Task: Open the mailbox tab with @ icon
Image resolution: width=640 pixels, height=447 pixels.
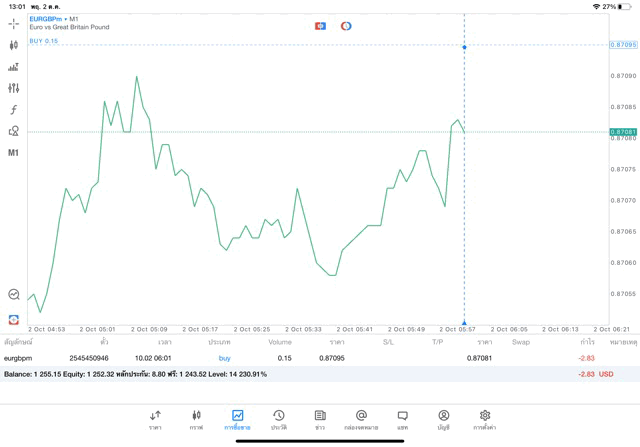Action: [x=361, y=420]
